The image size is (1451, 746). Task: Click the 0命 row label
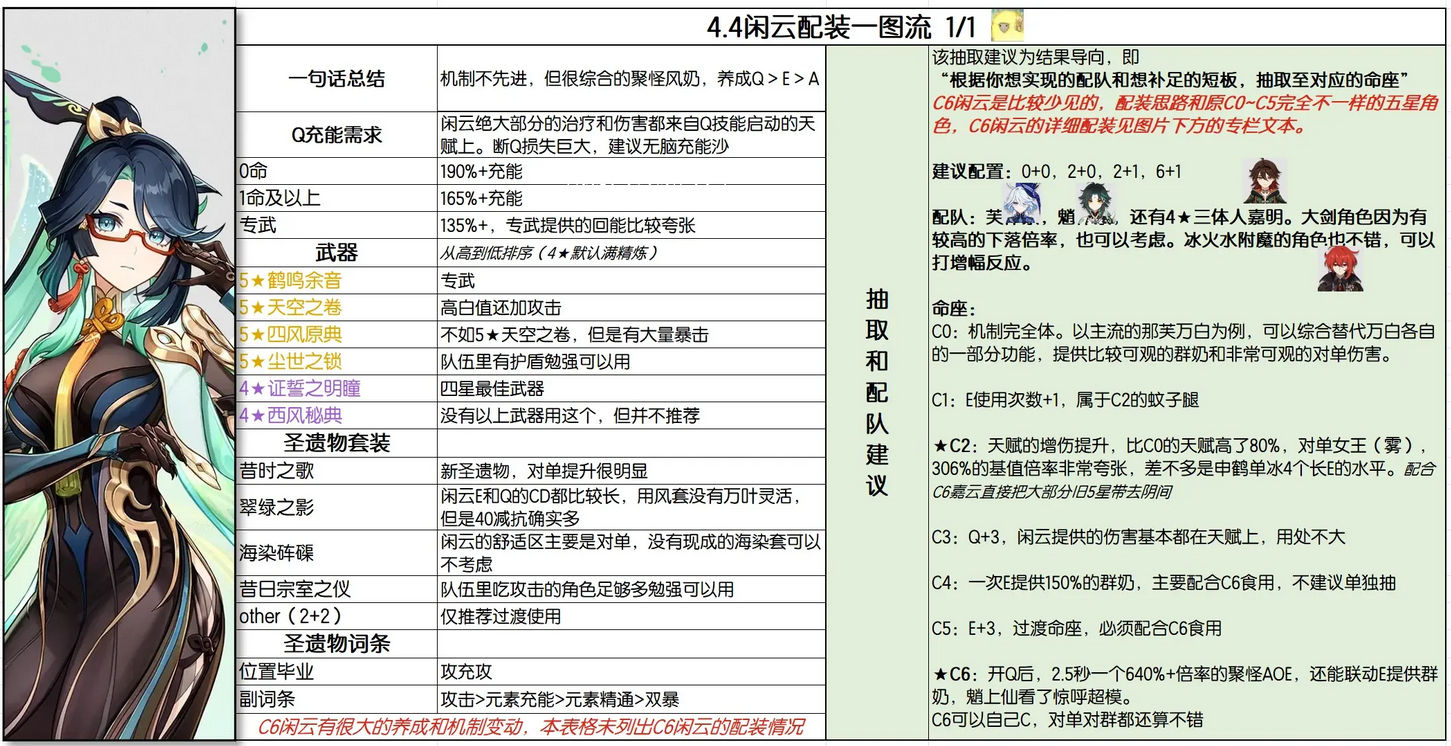pos(336,171)
